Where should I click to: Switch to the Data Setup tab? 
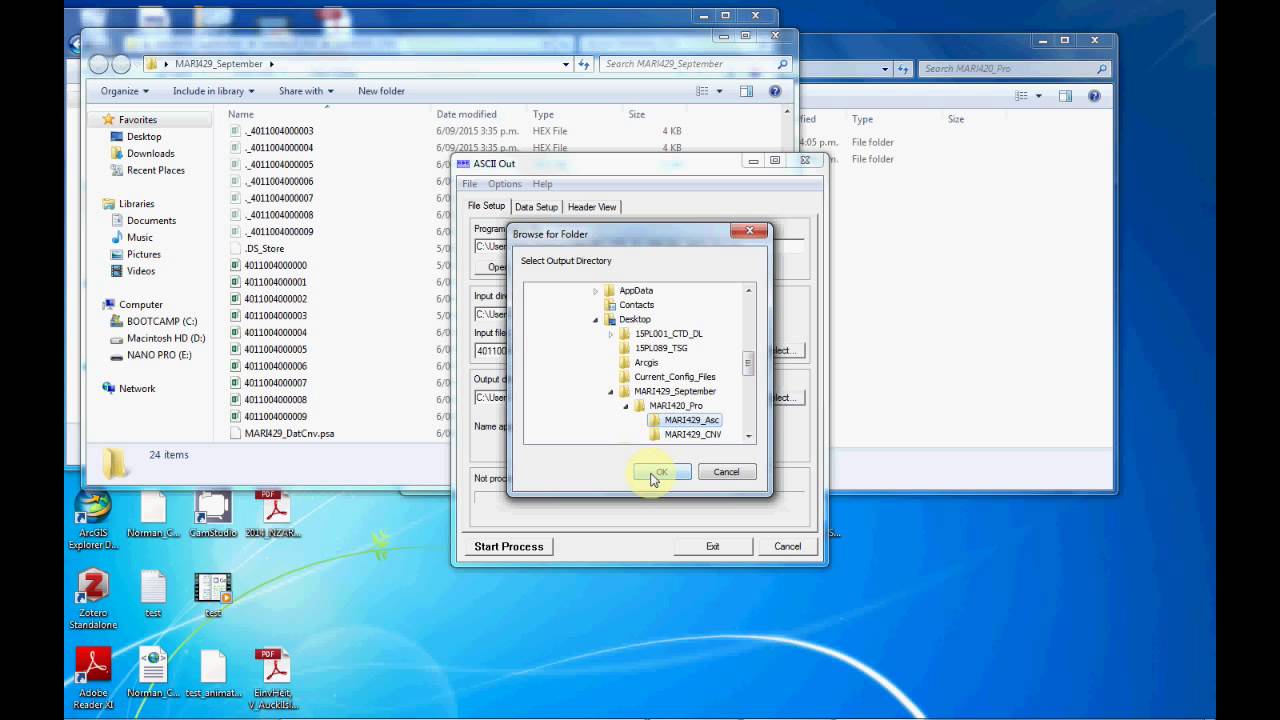tap(536, 207)
